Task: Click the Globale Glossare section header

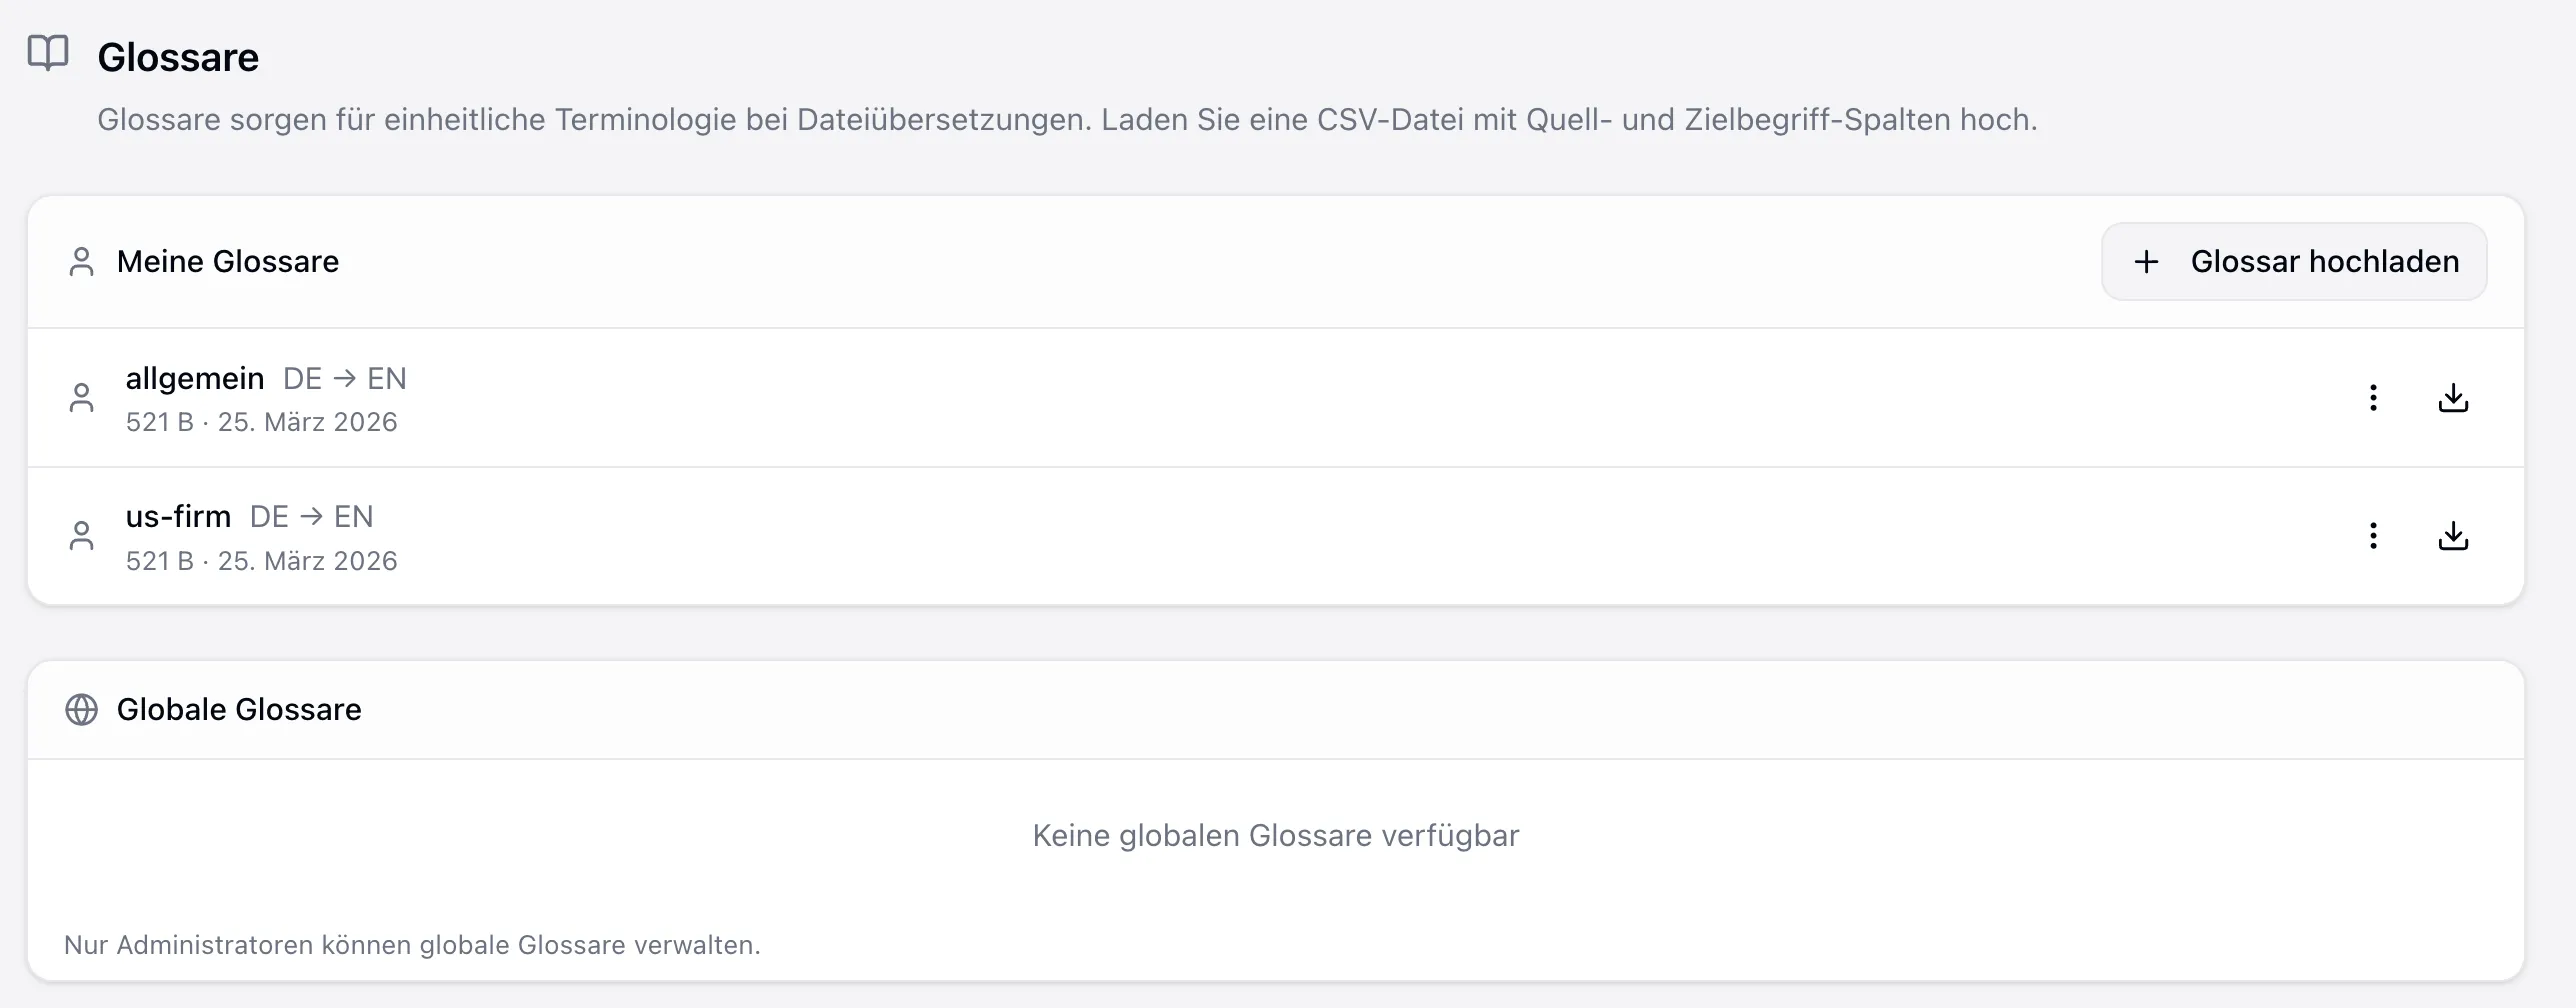Action: pyautogui.click(x=239, y=709)
